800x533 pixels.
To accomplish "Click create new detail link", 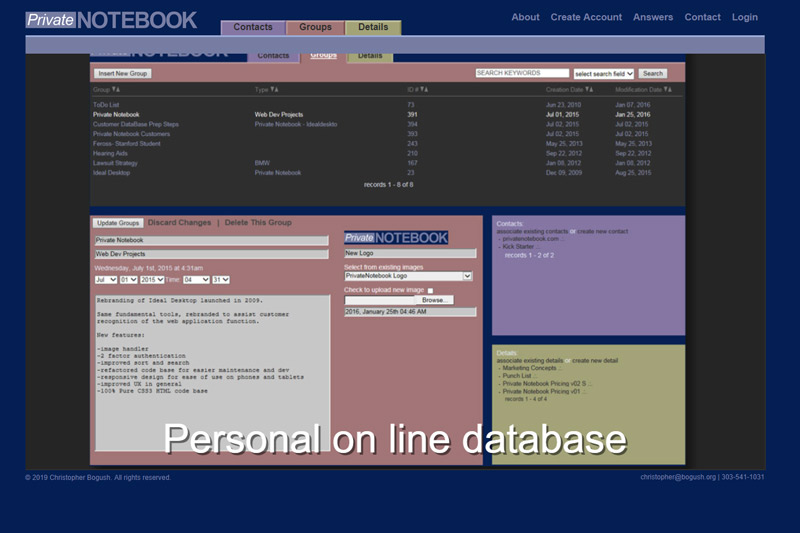I will (595, 361).
